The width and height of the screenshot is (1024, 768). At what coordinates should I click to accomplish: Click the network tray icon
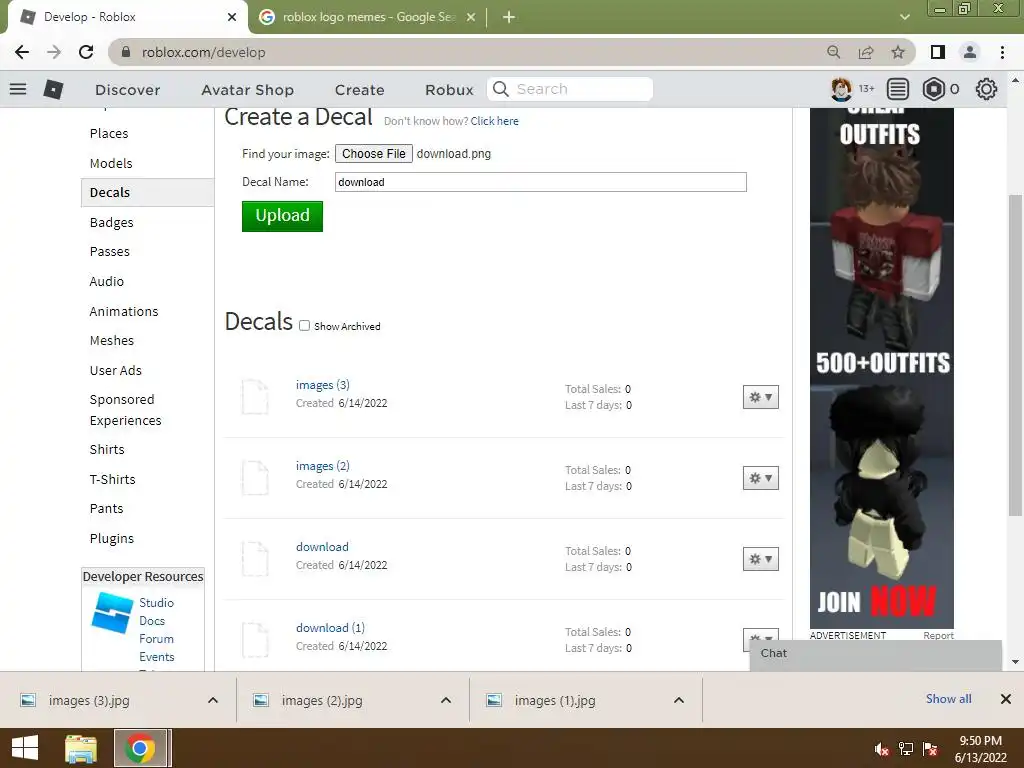coord(906,749)
